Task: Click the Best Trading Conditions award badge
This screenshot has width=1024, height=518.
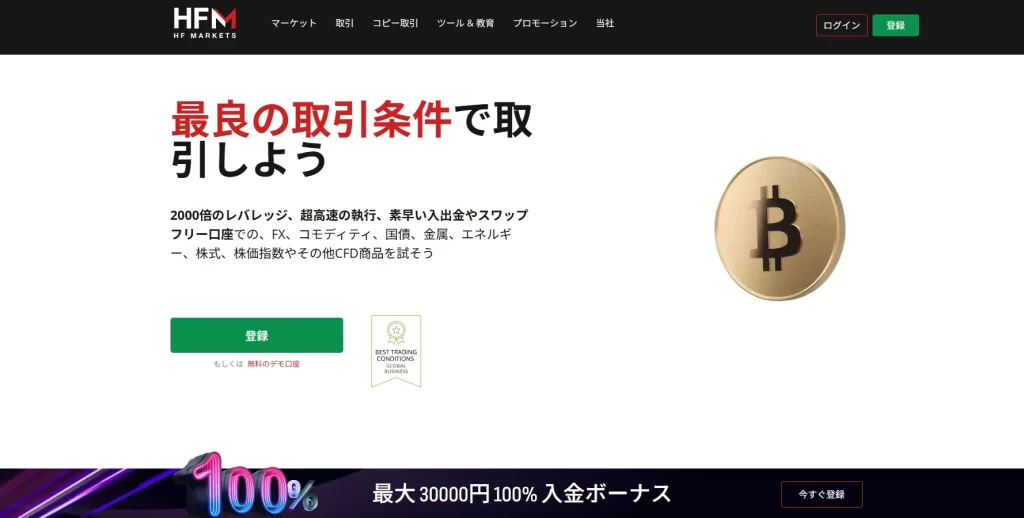Action: (x=396, y=351)
